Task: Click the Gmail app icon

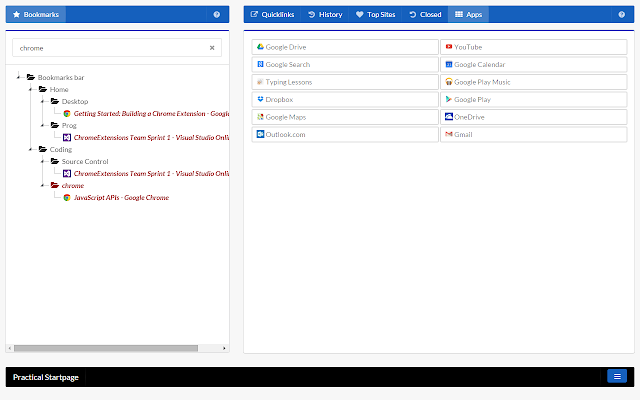Action: [x=449, y=134]
